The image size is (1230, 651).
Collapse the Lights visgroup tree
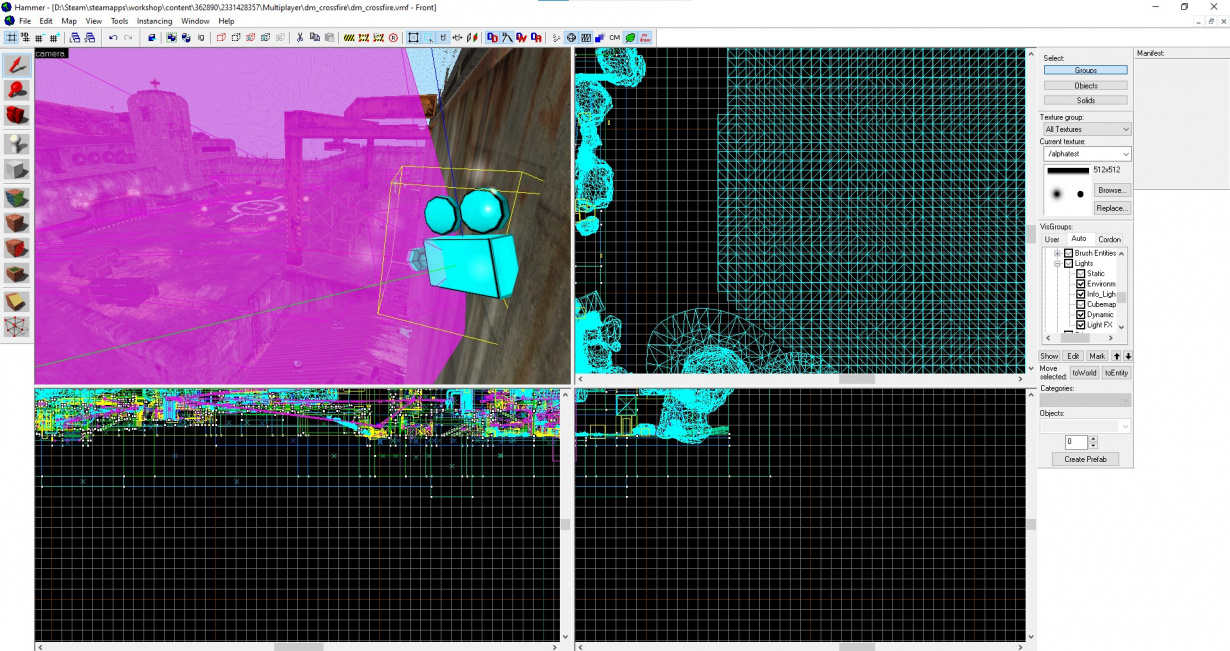tap(1057, 263)
